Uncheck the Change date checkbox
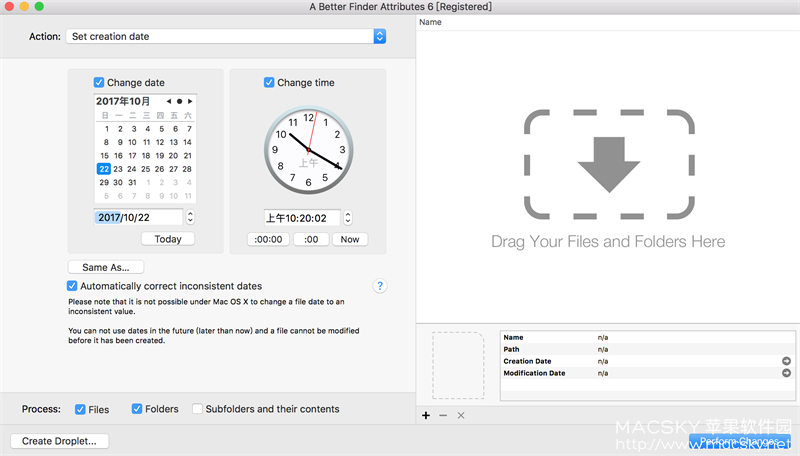The image size is (800, 456). click(x=98, y=82)
